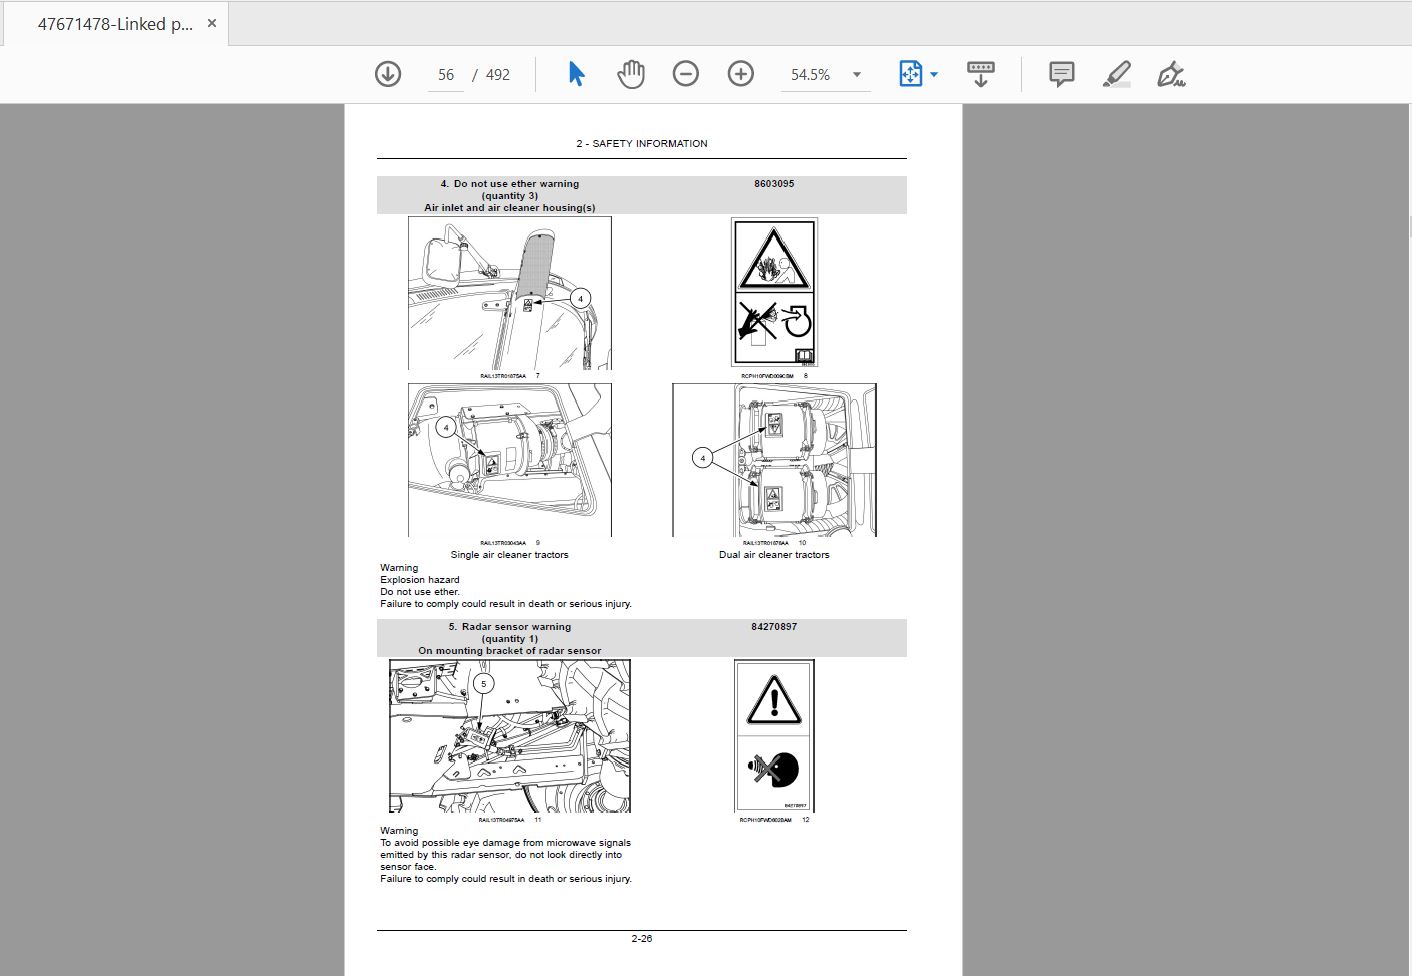Select the arrow selection tool
The height and width of the screenshot is (976, 1412).
point(576,74)
